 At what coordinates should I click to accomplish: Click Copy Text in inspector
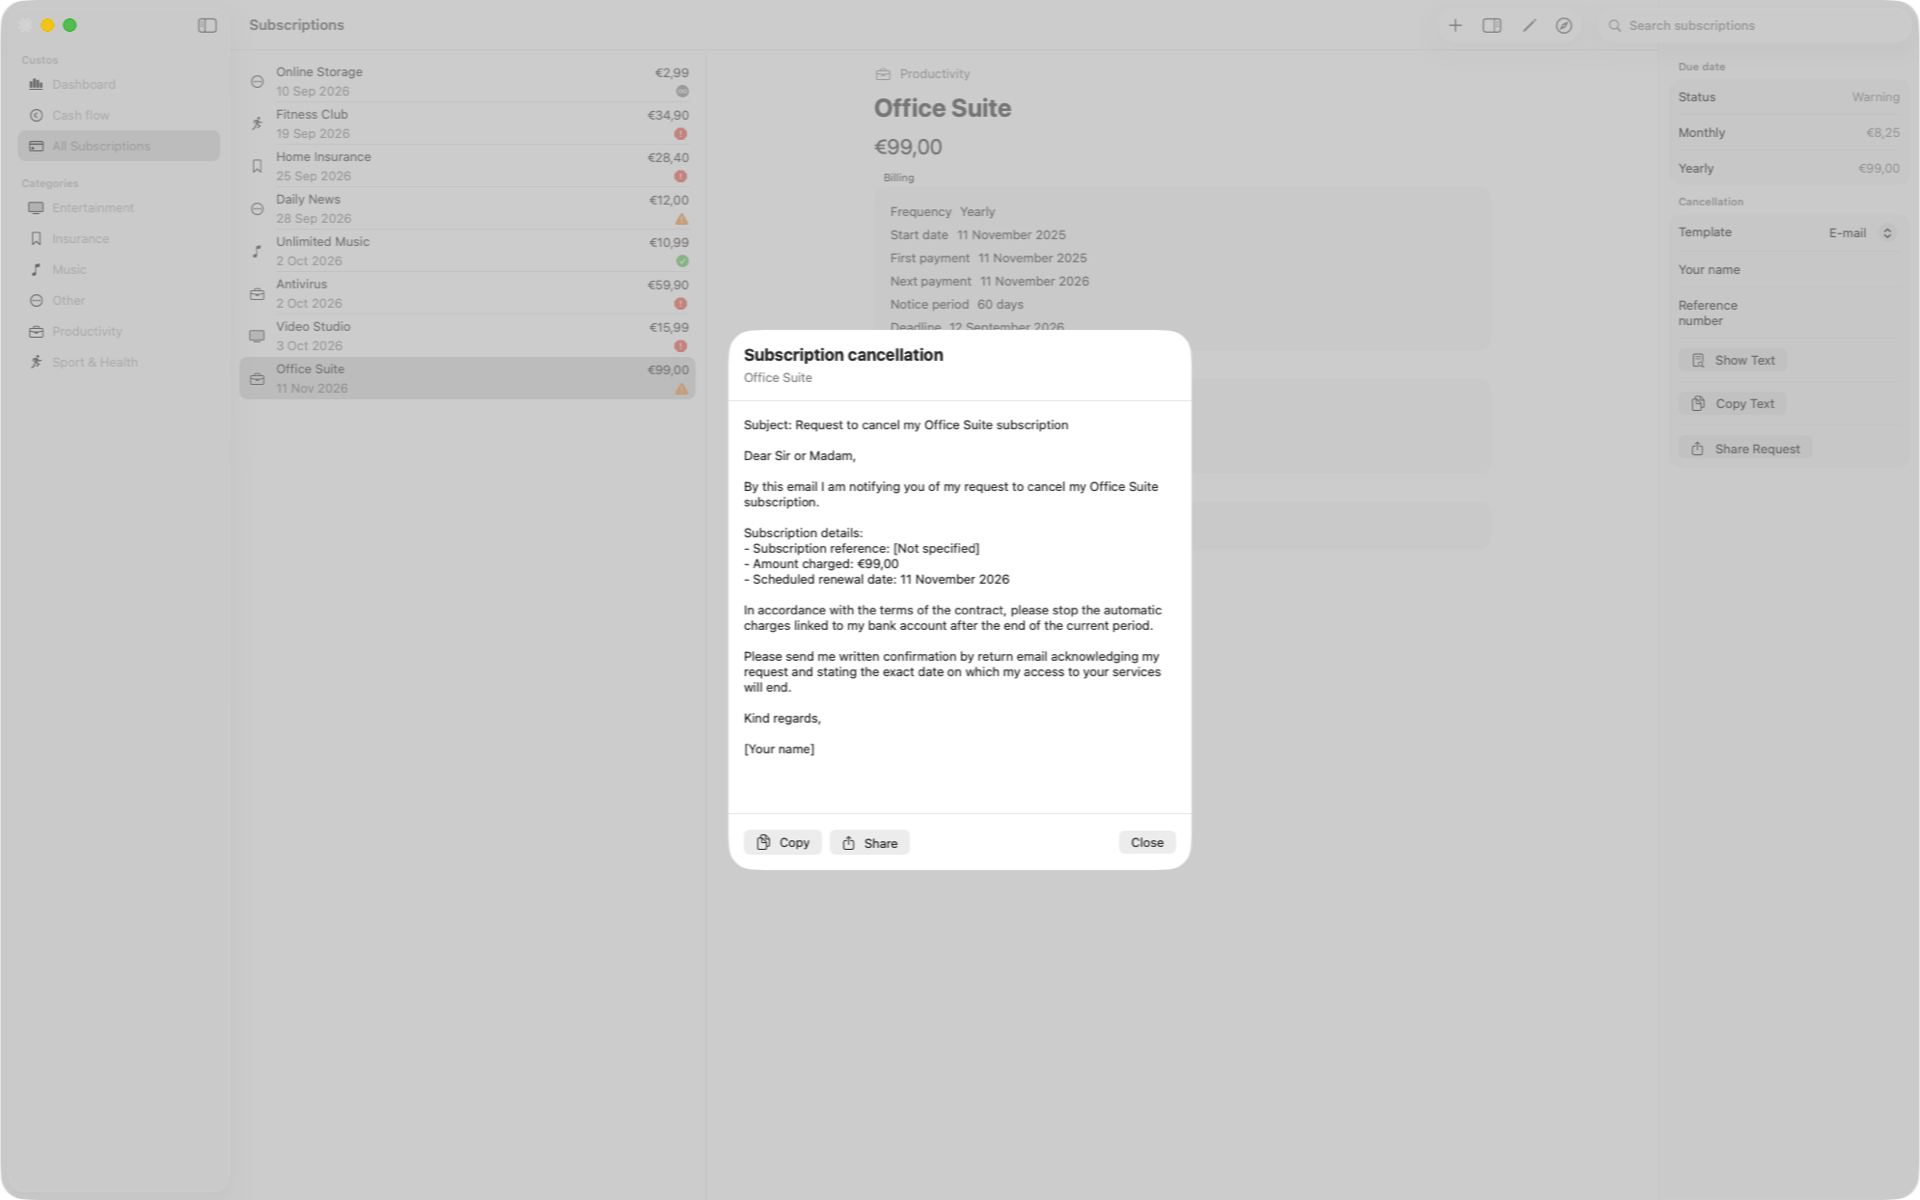pos(1732,404)
